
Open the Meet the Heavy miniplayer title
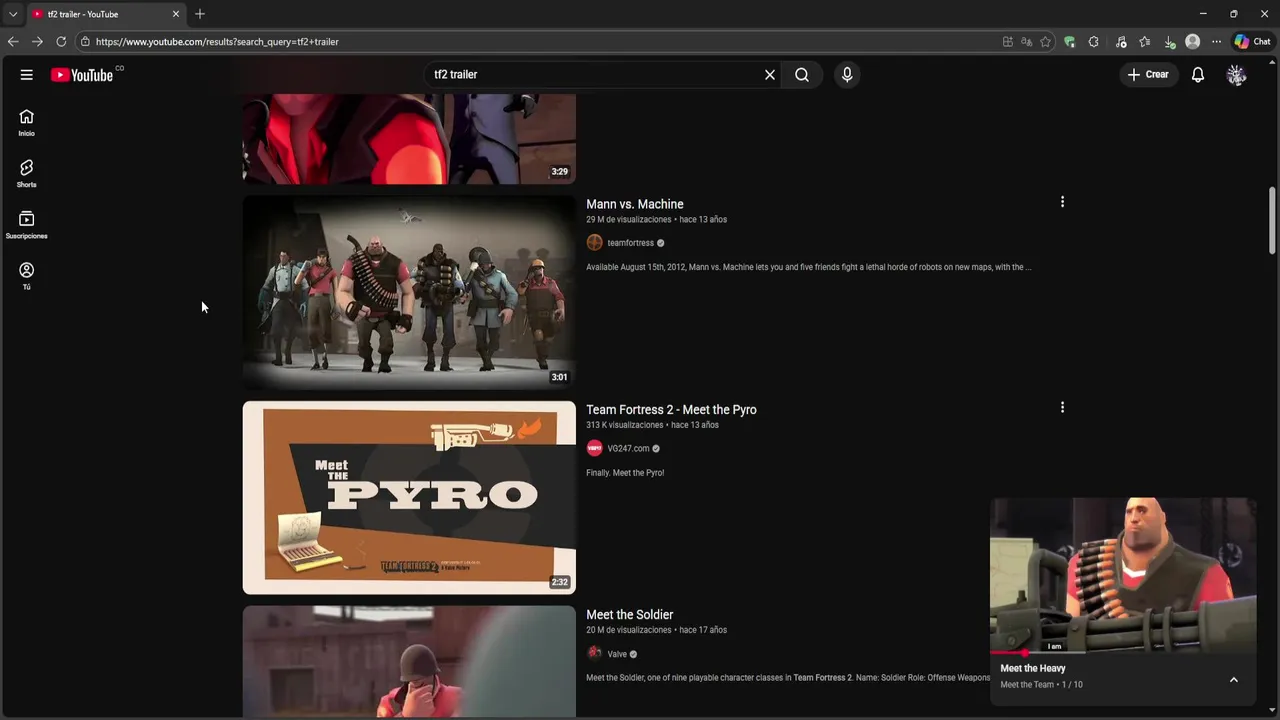pyautogui.click(x=1033, y=668)
